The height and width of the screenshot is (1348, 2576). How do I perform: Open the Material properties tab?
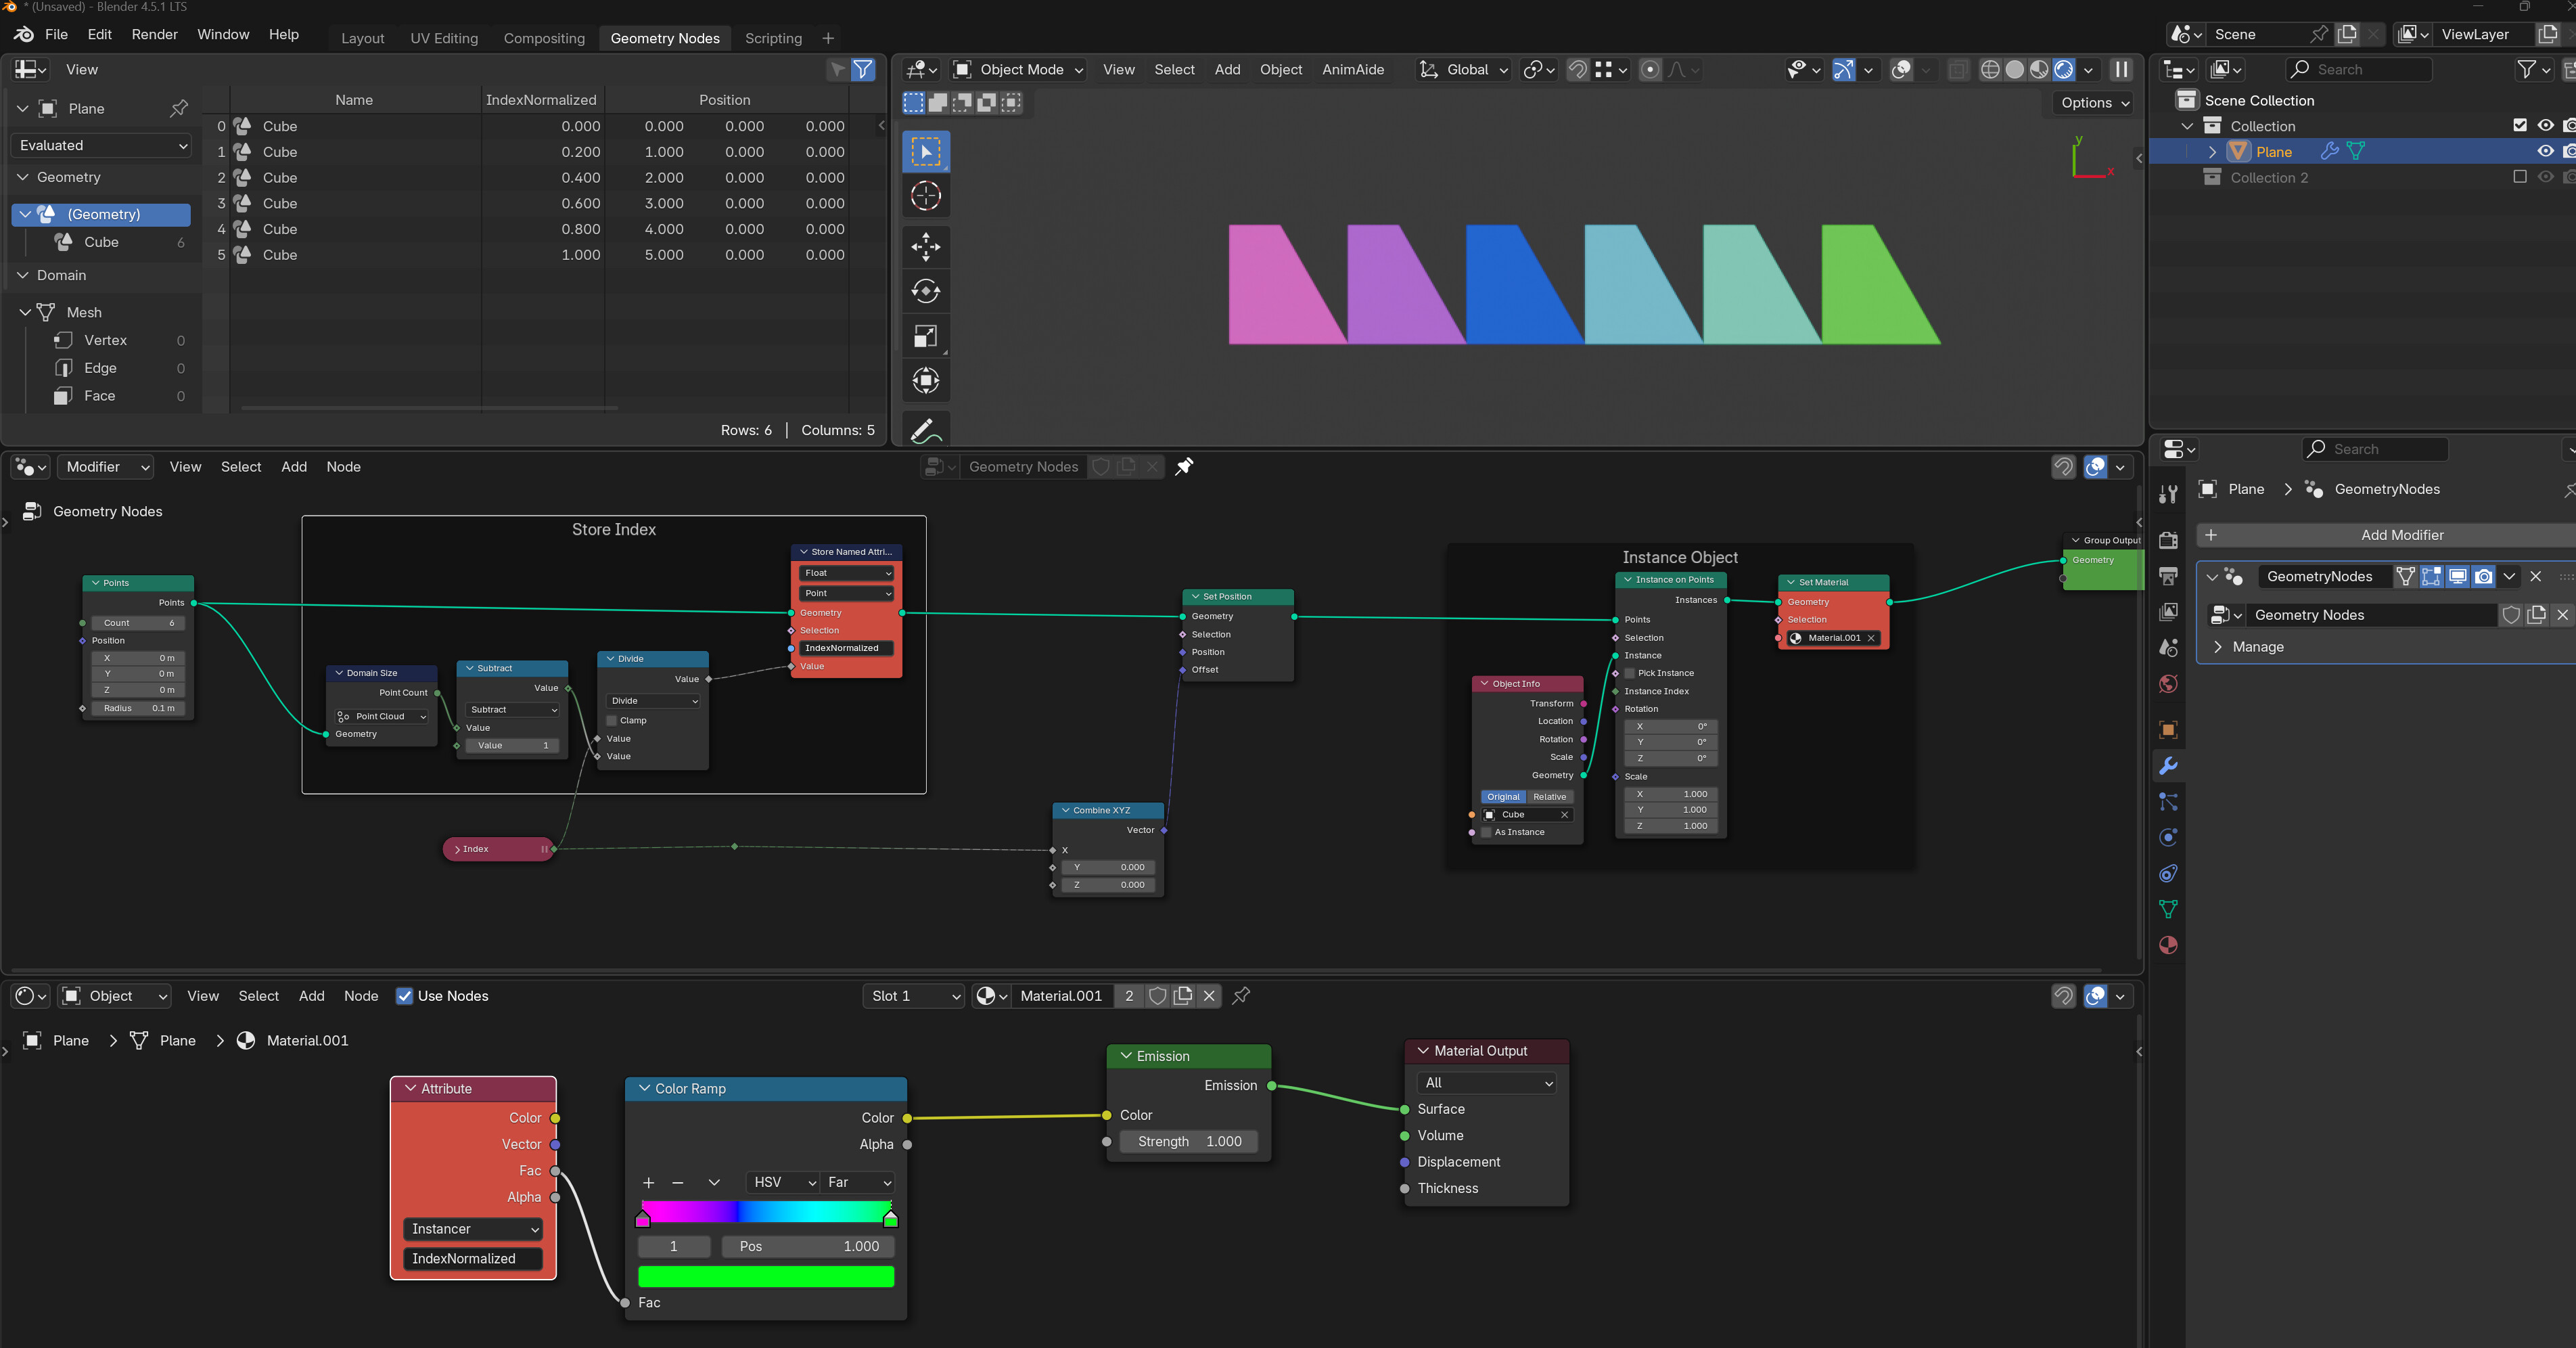2168,945
